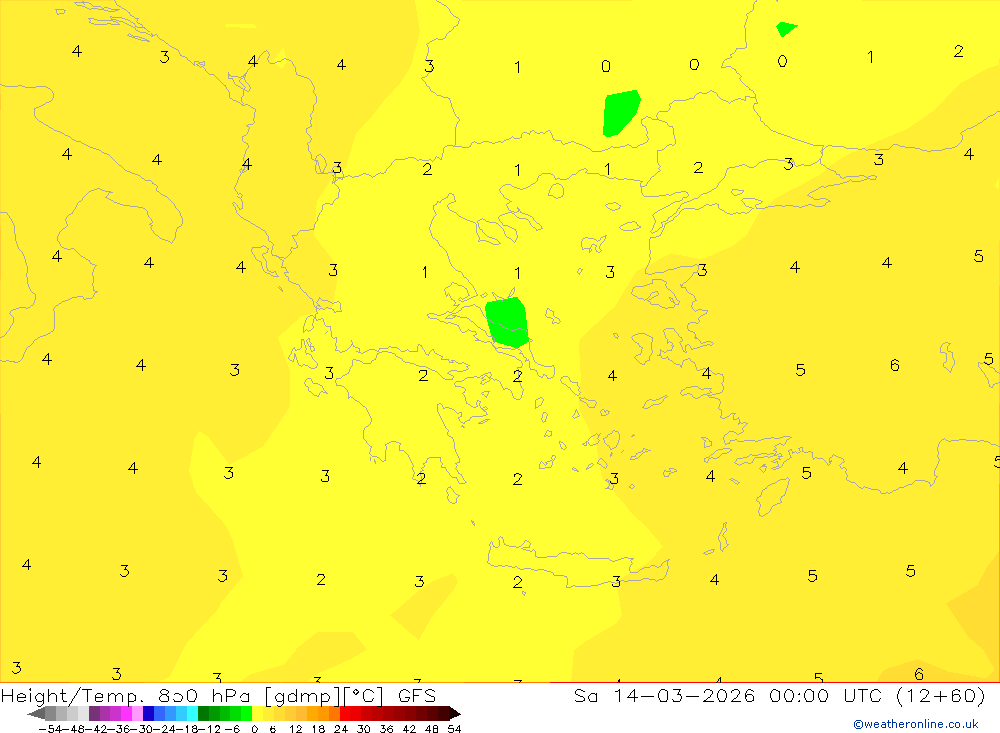
Task: Click the green cold patch over central Greece
Action: (507, 322)
